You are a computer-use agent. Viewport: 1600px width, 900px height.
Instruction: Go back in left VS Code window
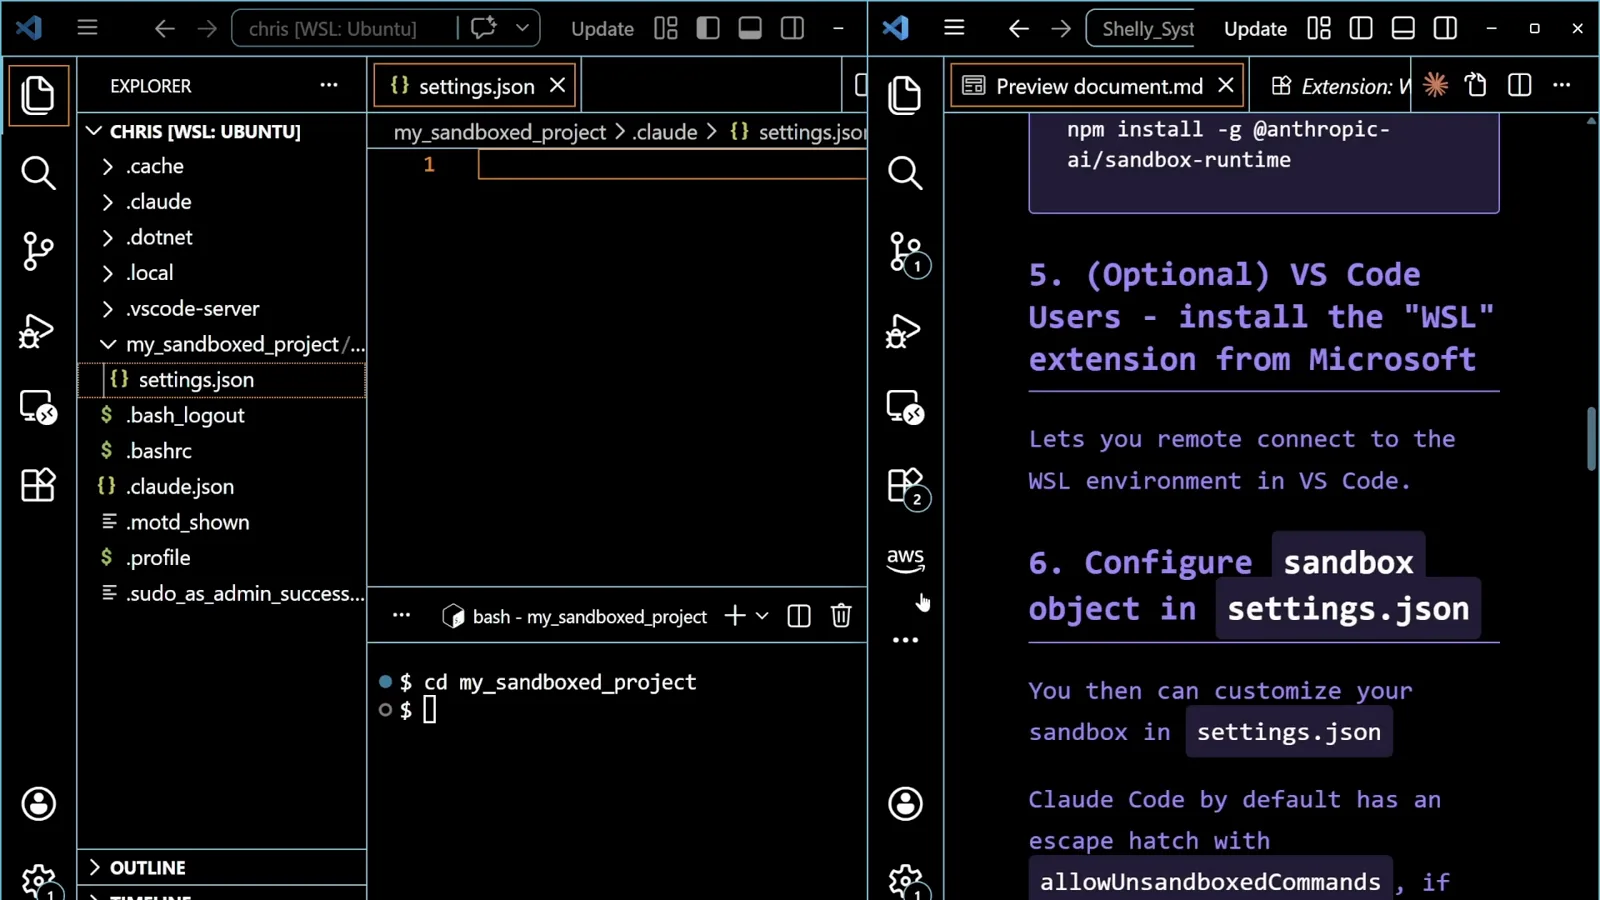(x=164, y=28)
